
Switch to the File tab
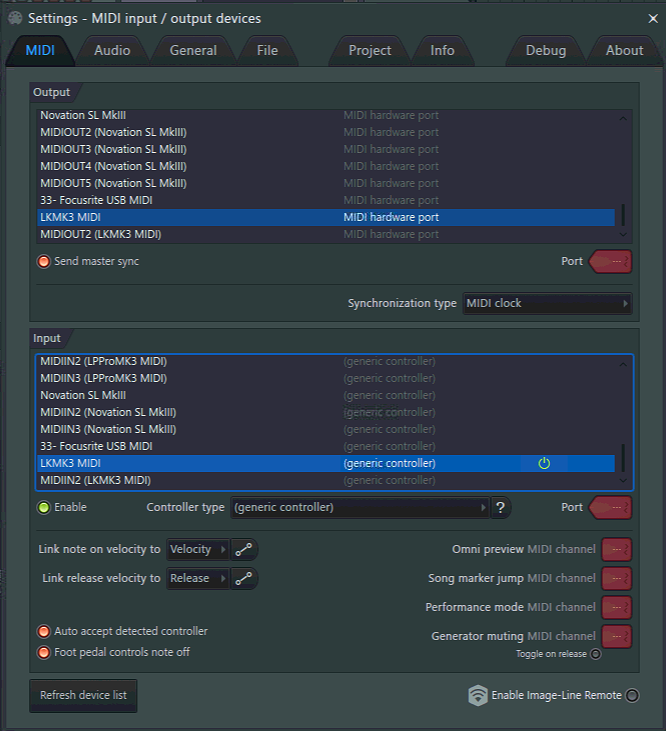pos(267,50)
